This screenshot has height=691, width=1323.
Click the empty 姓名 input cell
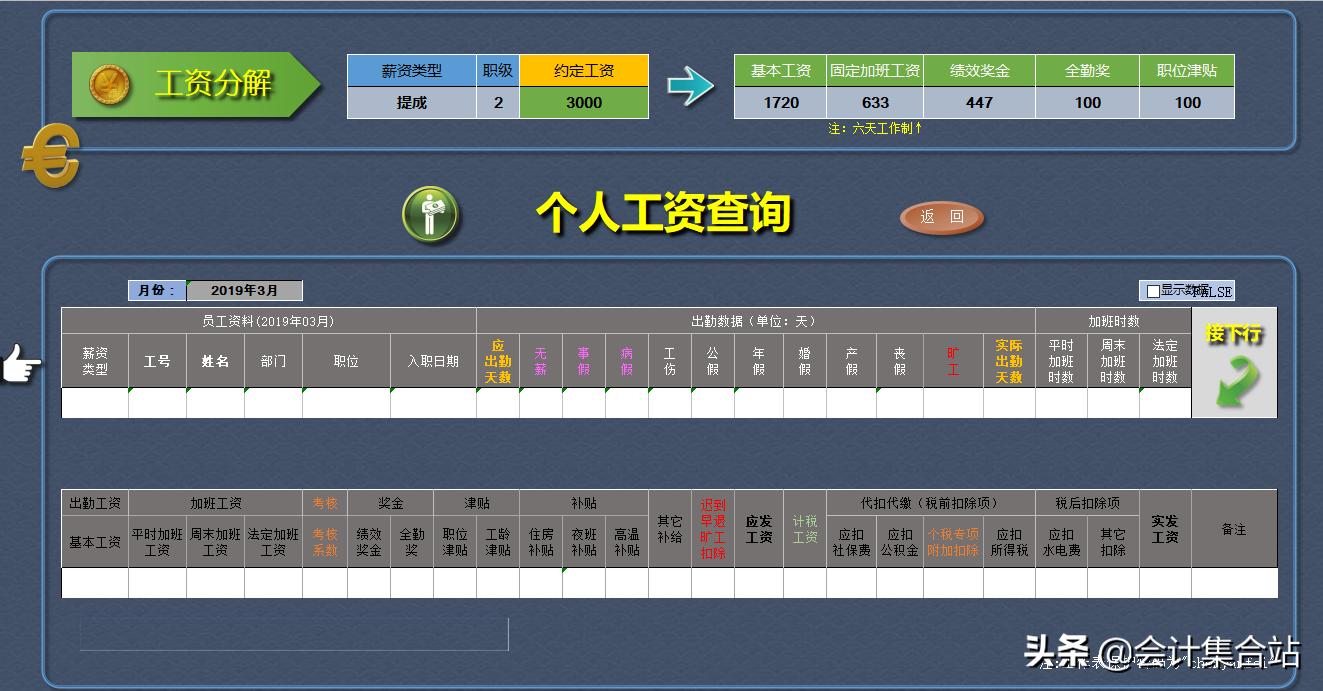coord(214,402)
